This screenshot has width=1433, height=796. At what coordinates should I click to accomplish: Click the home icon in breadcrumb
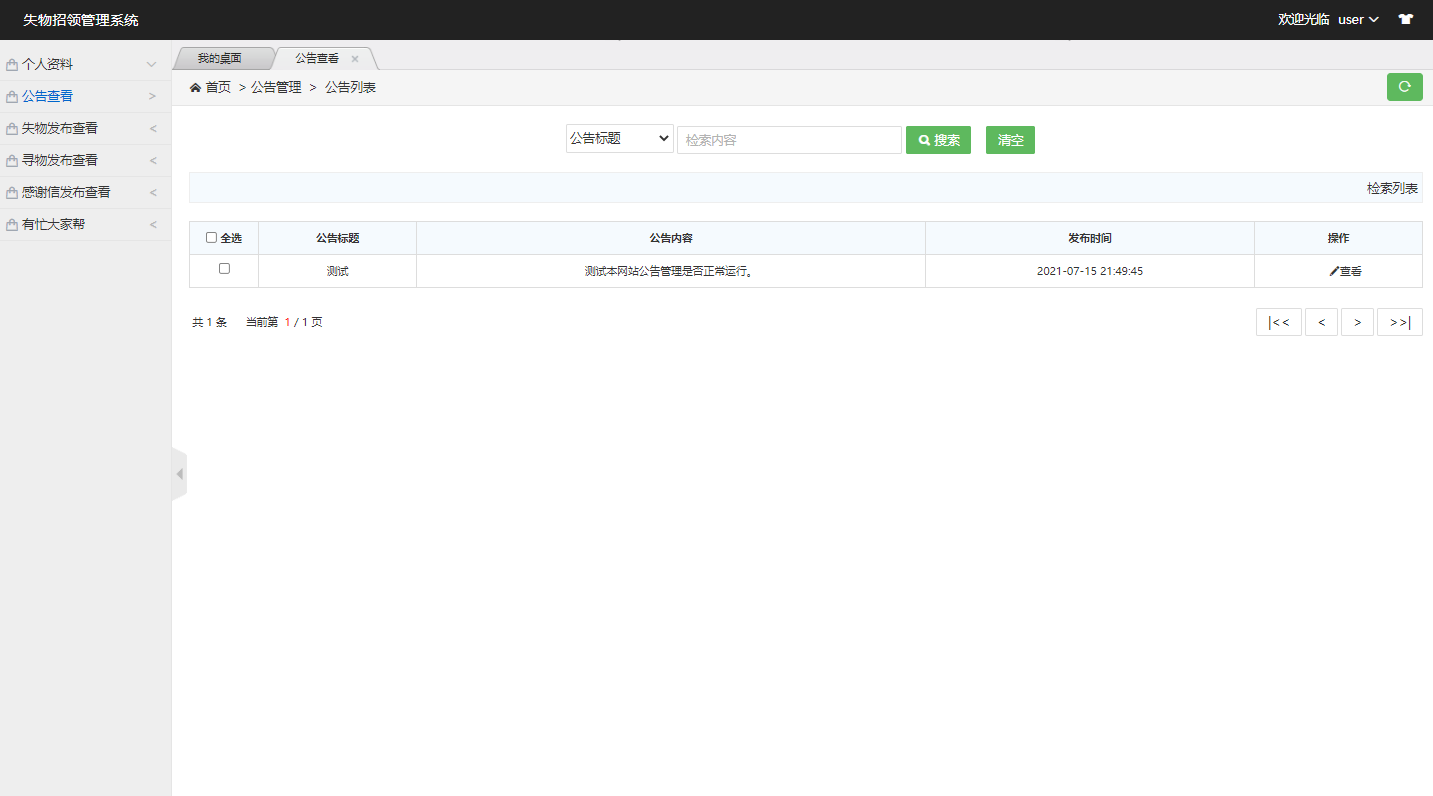196,88
